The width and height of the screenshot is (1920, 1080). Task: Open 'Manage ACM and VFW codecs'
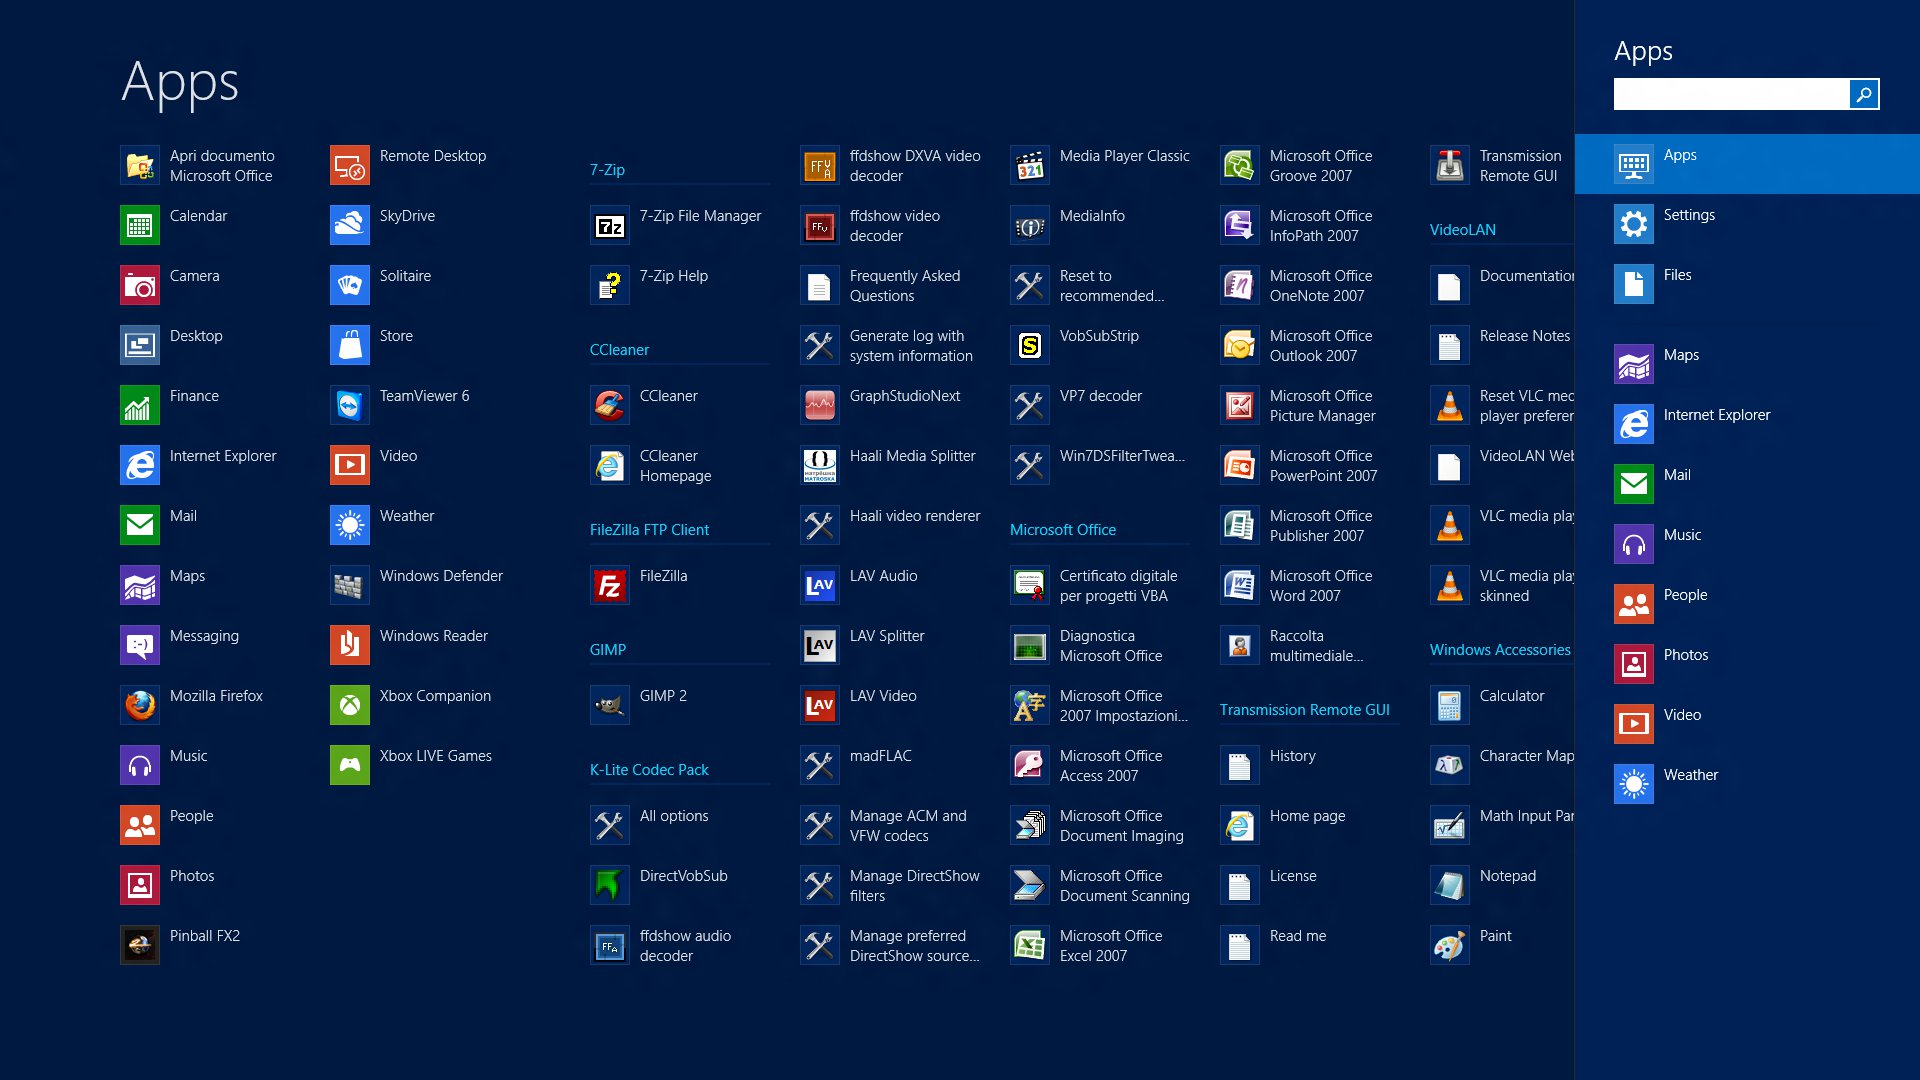[x=890, y=825]
